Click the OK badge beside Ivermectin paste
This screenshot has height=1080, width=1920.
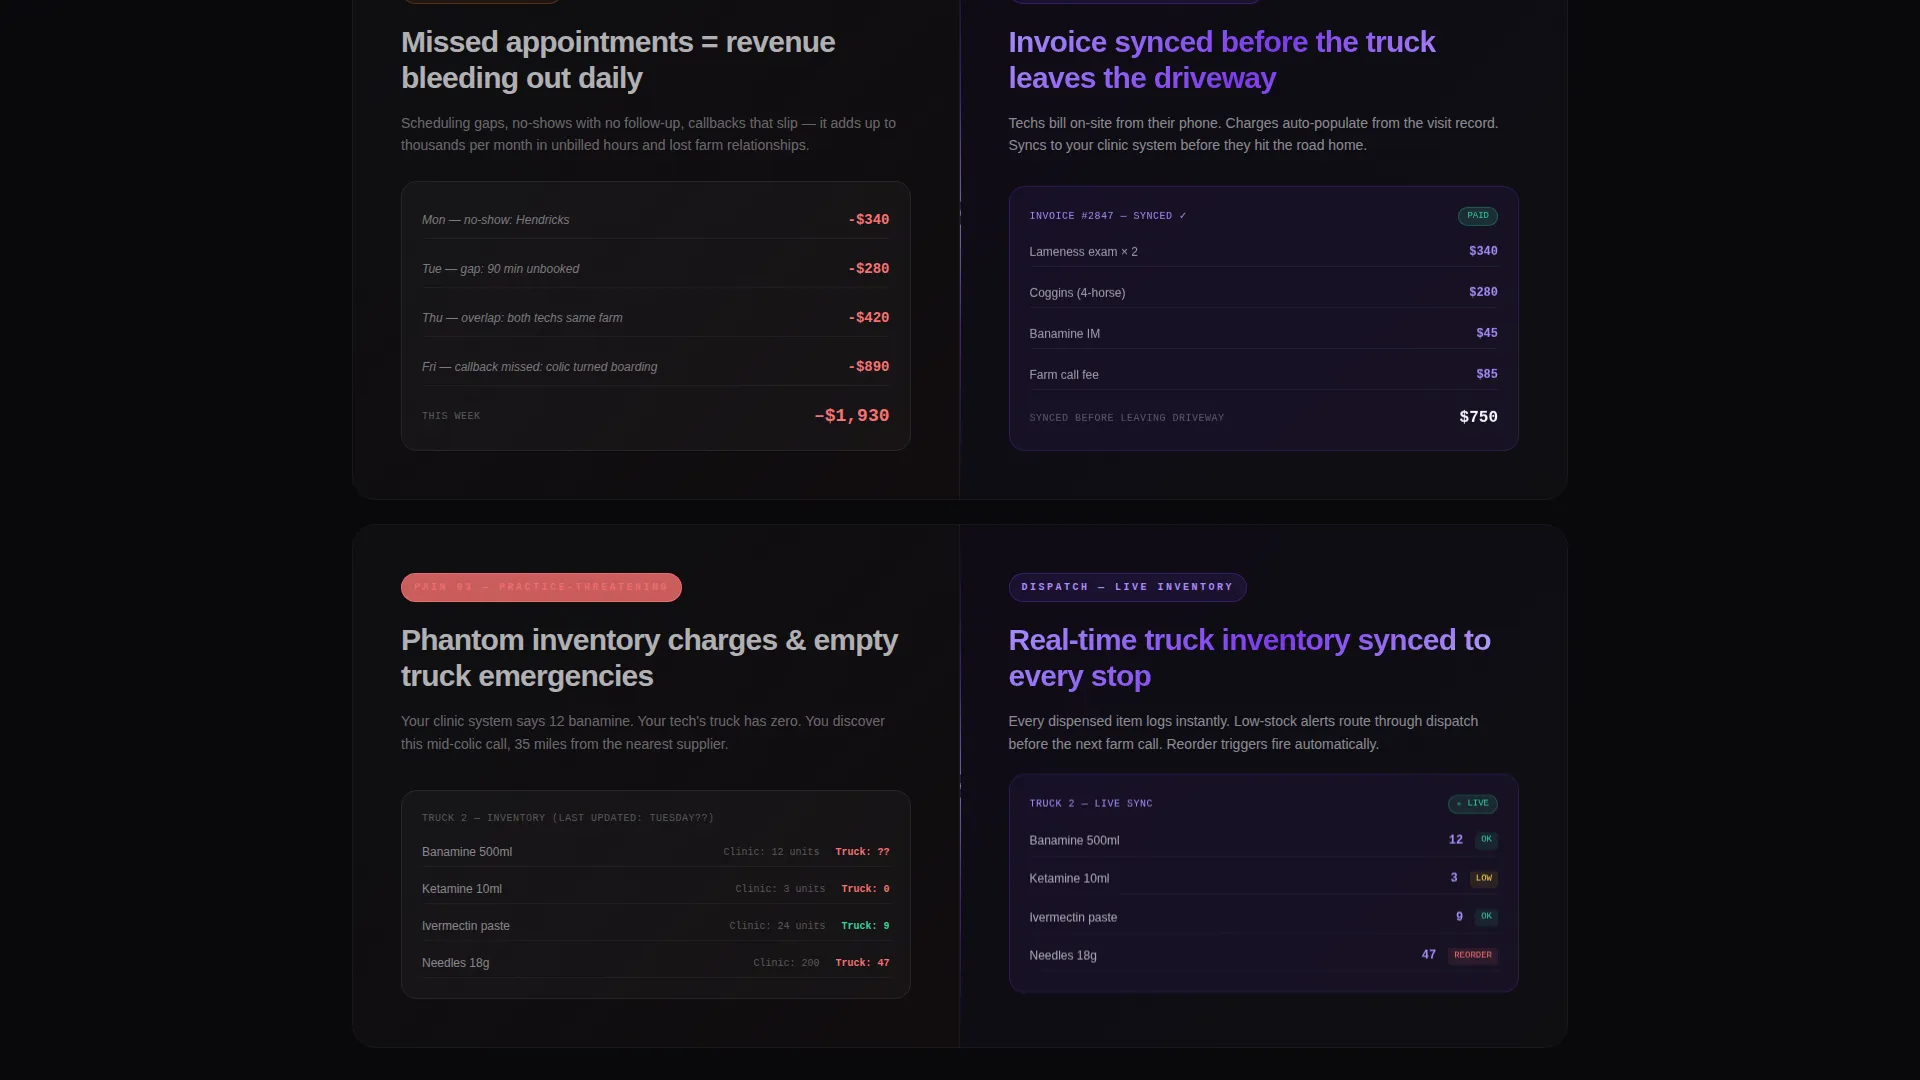click(1486, 917)
